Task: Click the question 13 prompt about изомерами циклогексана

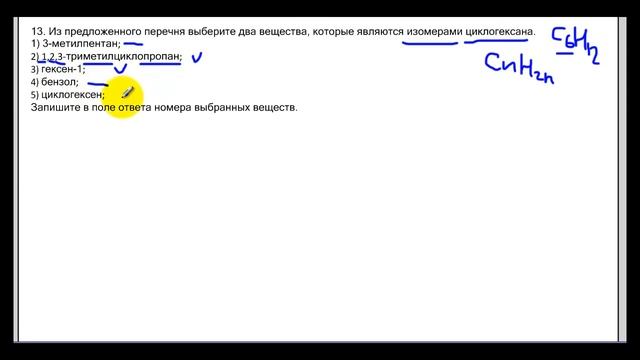Action: (283, 31)
